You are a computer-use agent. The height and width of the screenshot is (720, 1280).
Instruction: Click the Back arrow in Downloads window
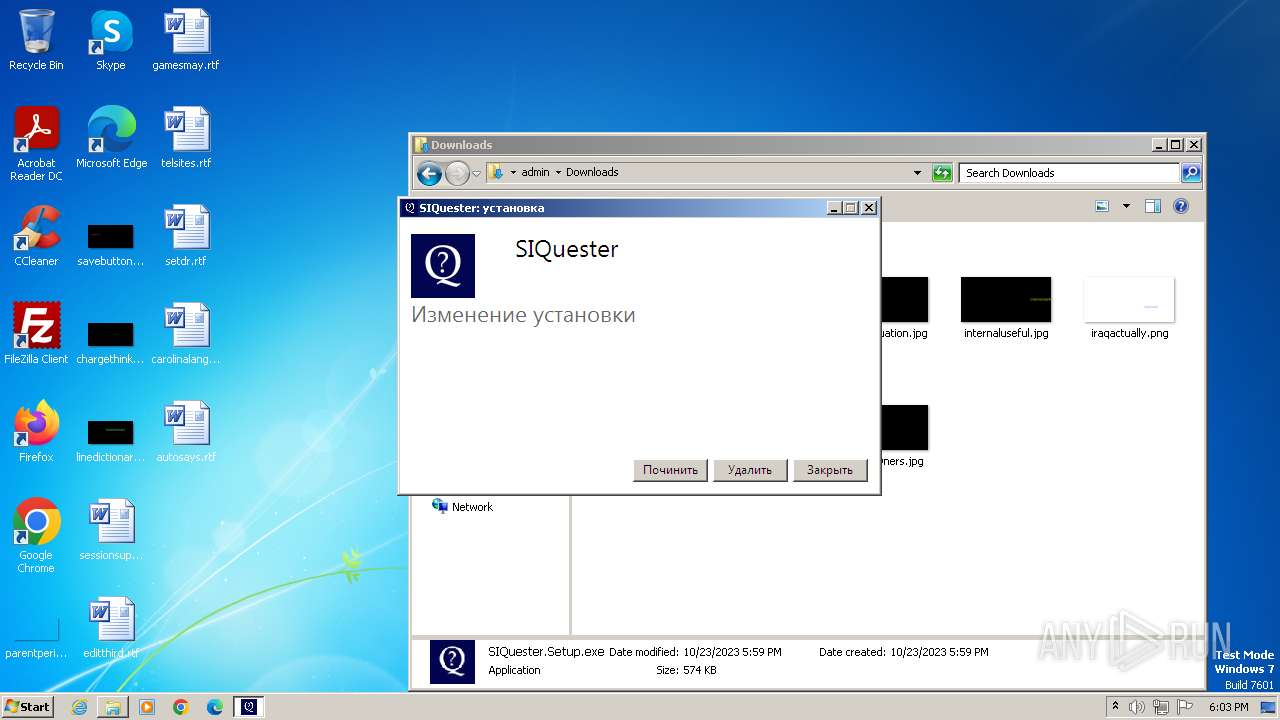[429, 173]
